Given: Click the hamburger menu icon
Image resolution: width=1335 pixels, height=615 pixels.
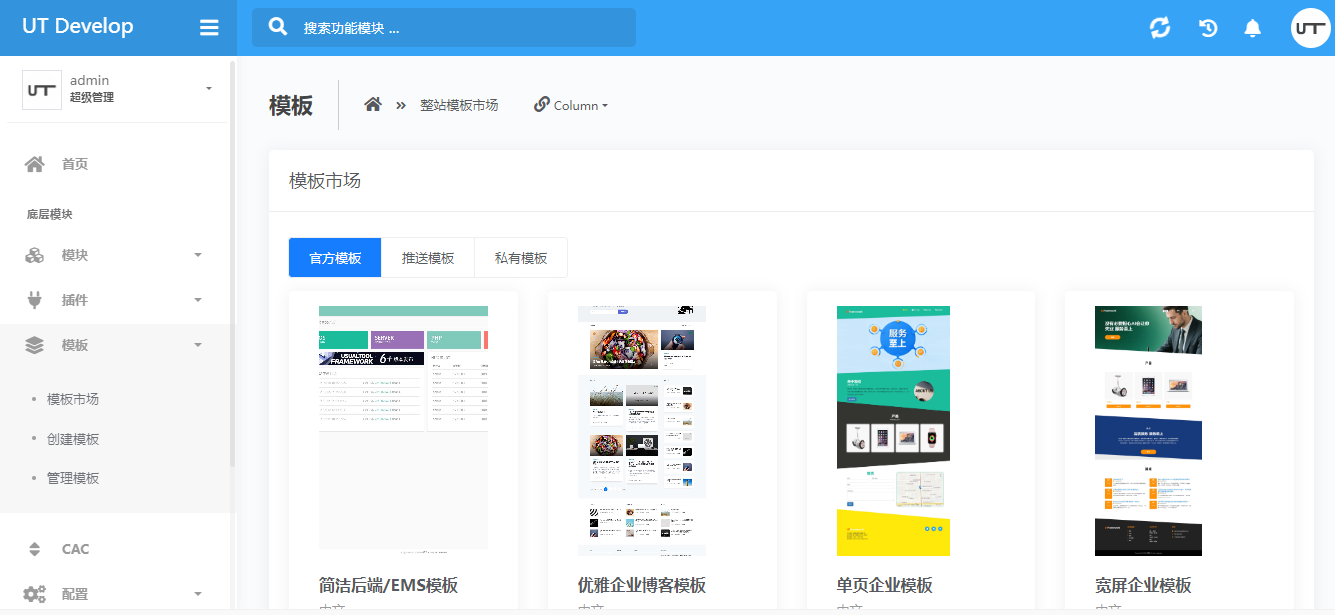Looking at the screenshot, I should (209, 28).
